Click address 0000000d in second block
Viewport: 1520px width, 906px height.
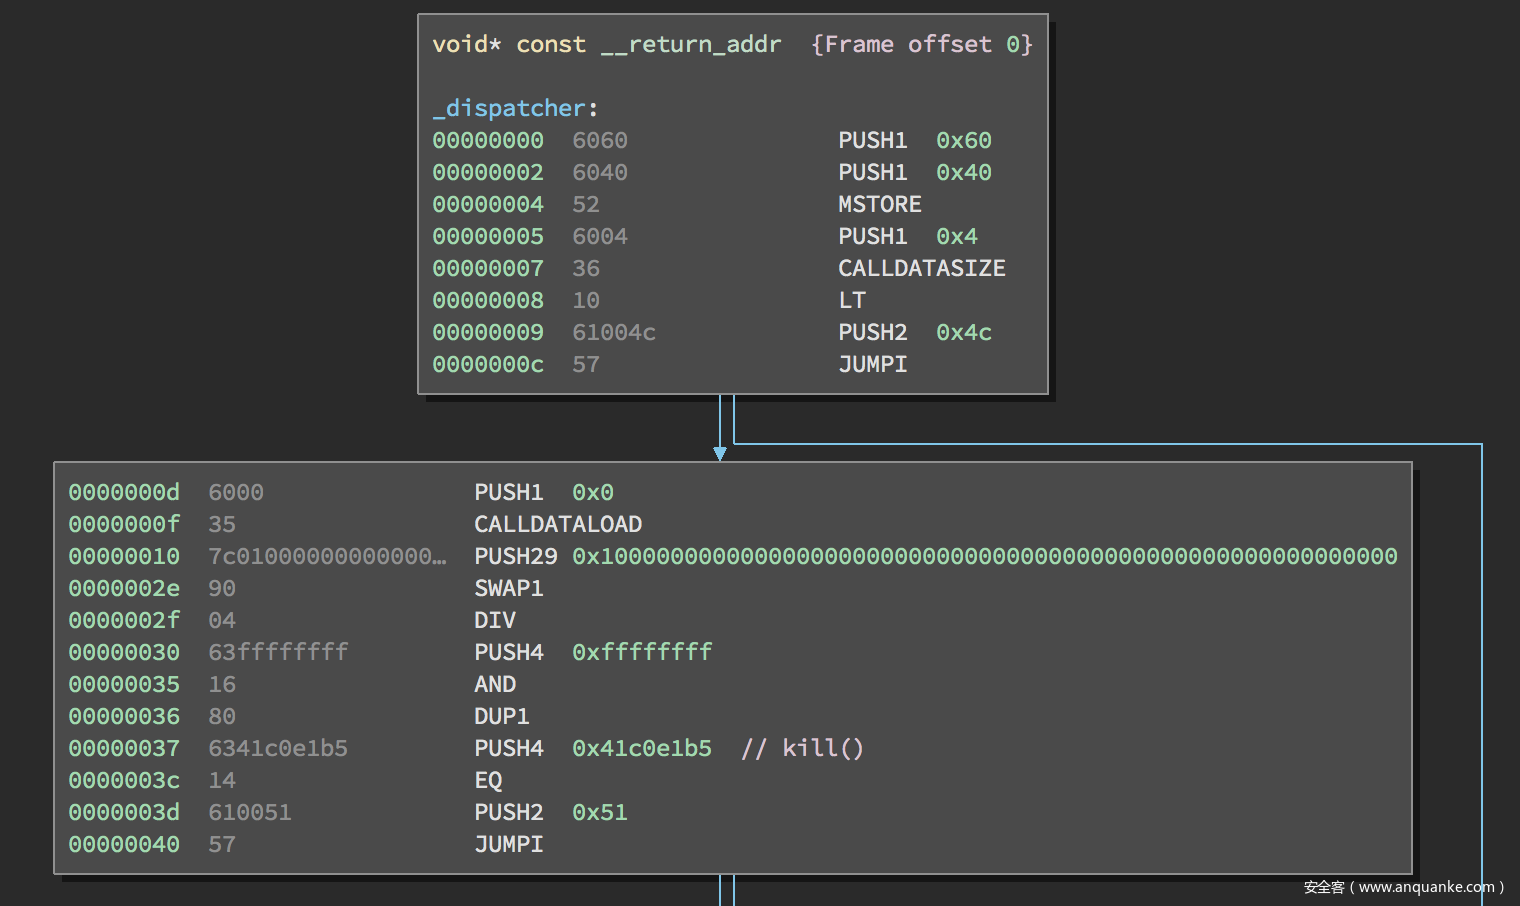[x=124, y=492]
